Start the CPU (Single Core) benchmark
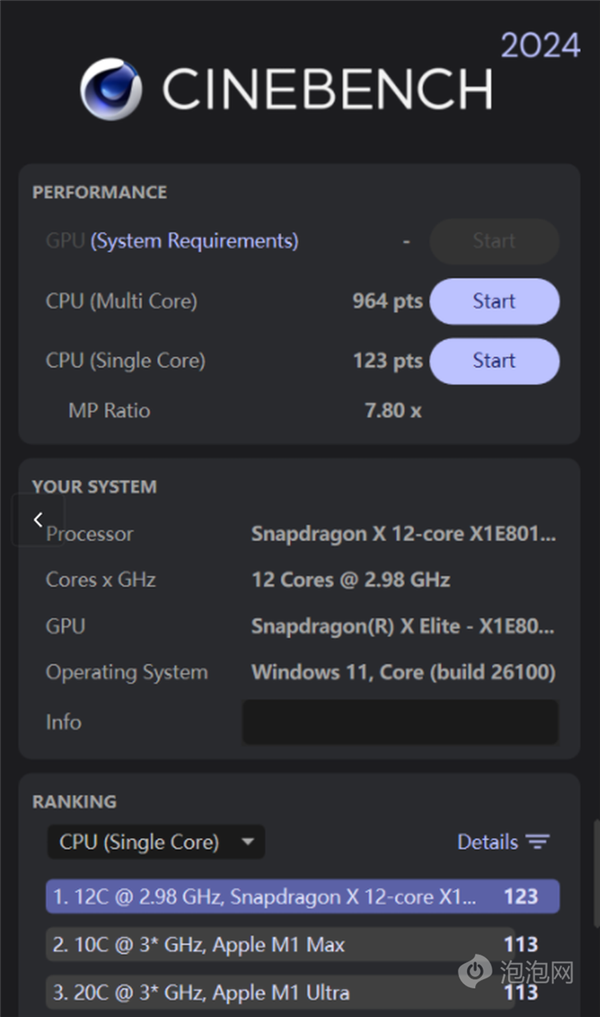 [494, 361]
